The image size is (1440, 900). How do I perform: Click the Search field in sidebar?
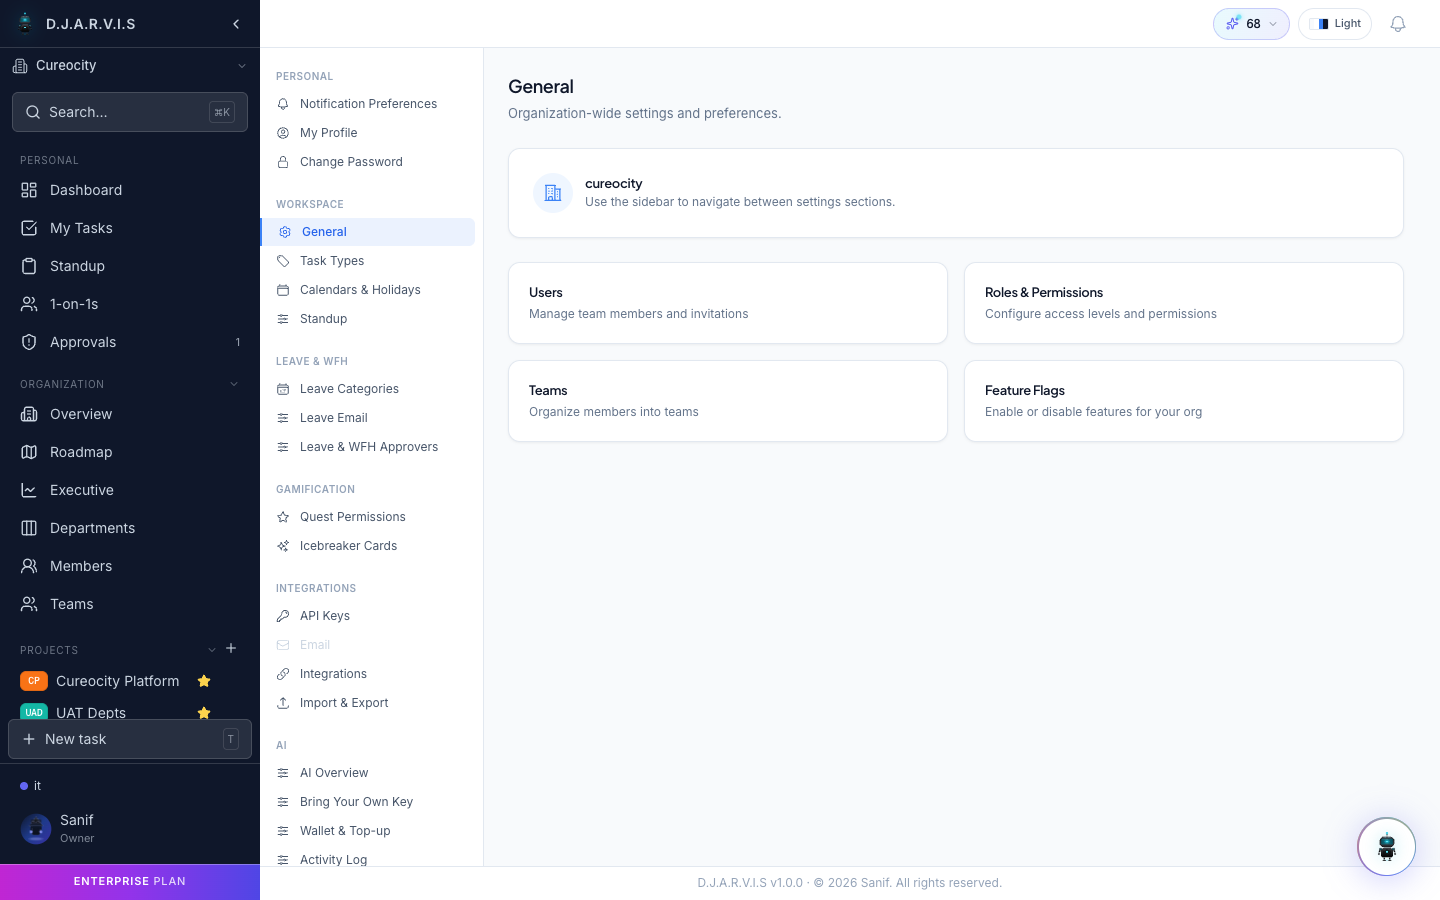click(130, 112)
